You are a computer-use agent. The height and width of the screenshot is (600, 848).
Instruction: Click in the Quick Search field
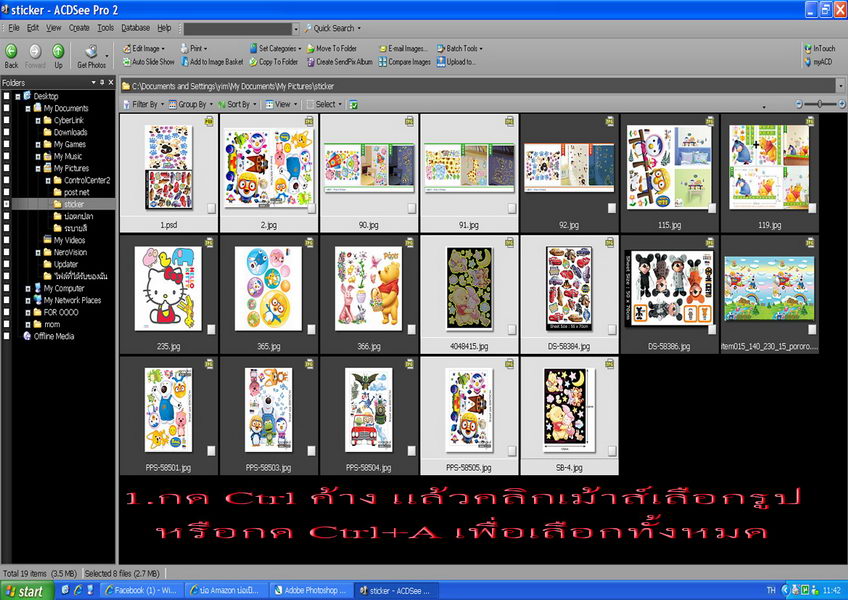238,28
